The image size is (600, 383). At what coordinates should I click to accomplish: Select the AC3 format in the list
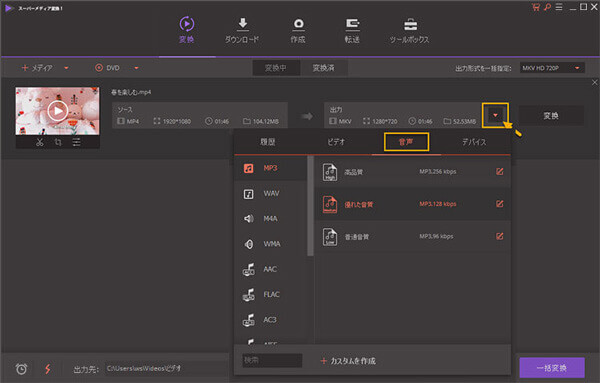coord(271,319)
